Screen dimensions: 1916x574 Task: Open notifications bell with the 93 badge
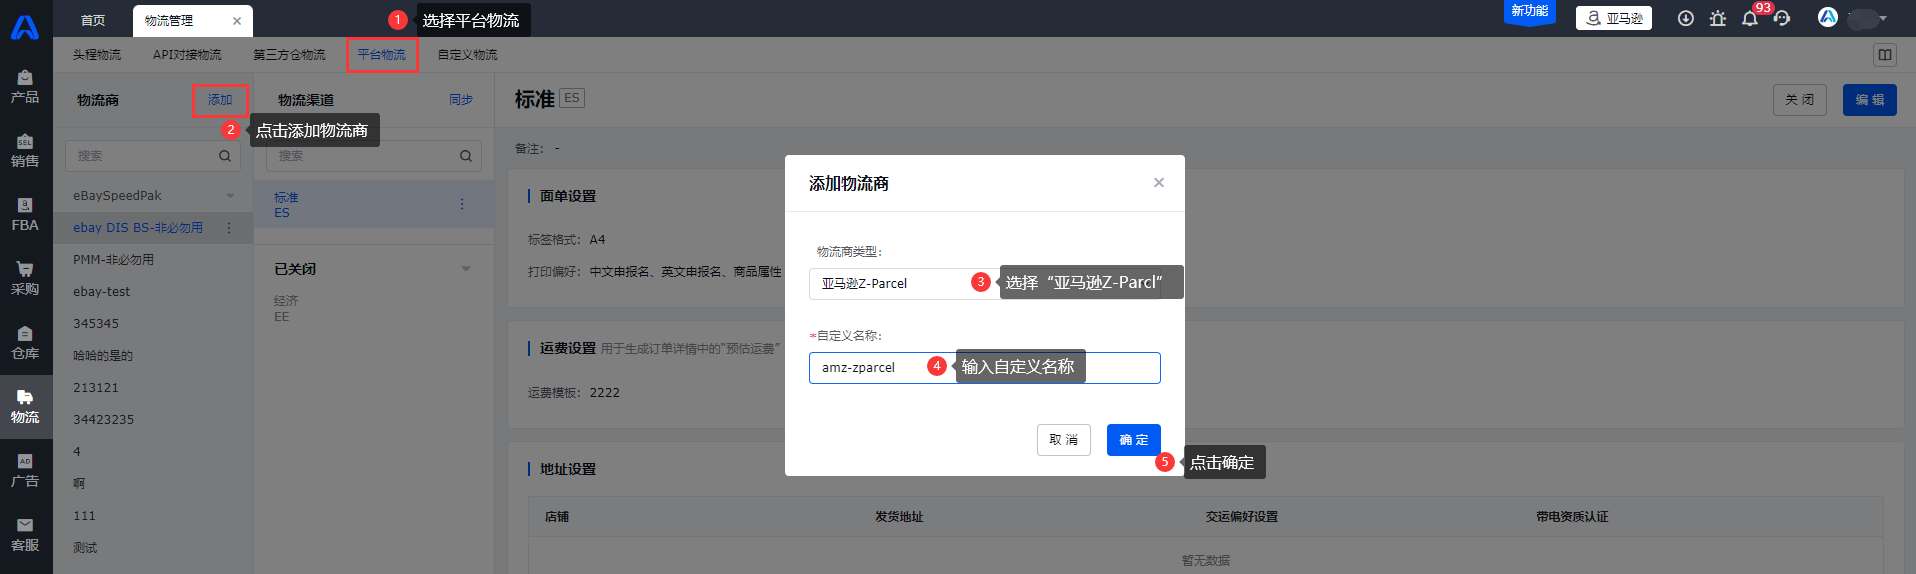click(1750, 18)
